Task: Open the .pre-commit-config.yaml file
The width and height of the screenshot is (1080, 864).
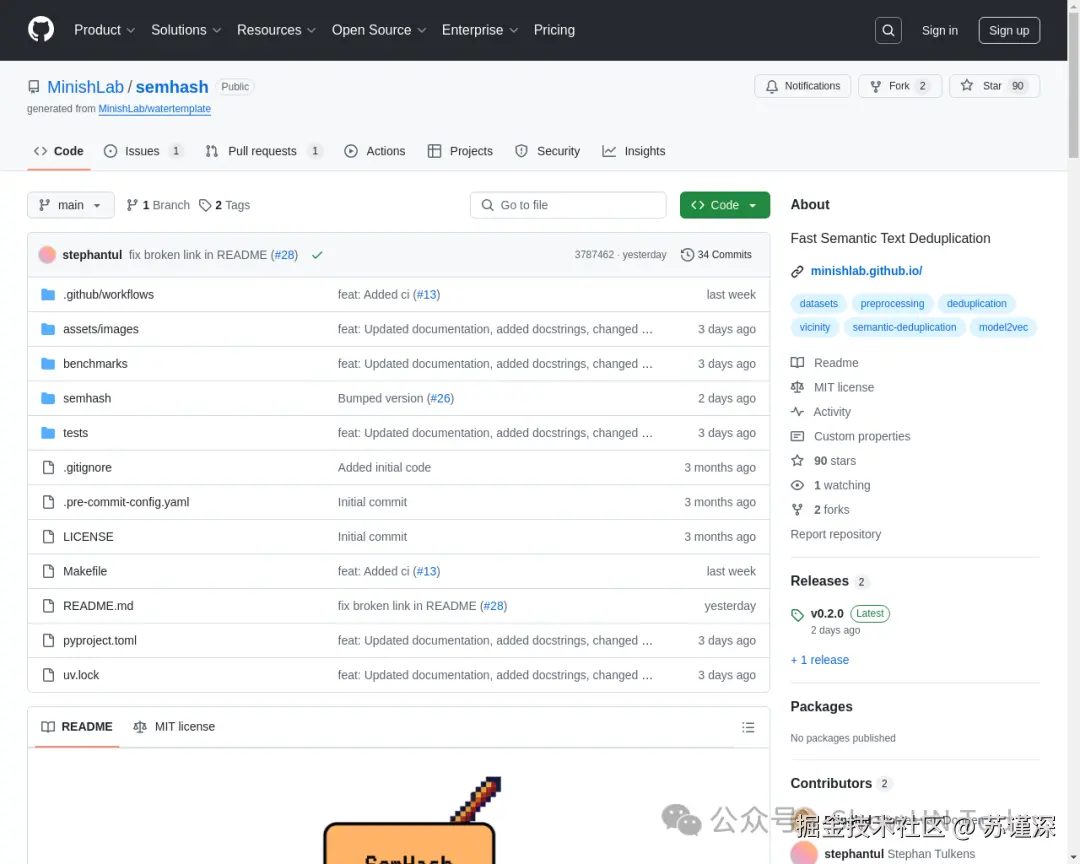Action: tap(126, 502)
